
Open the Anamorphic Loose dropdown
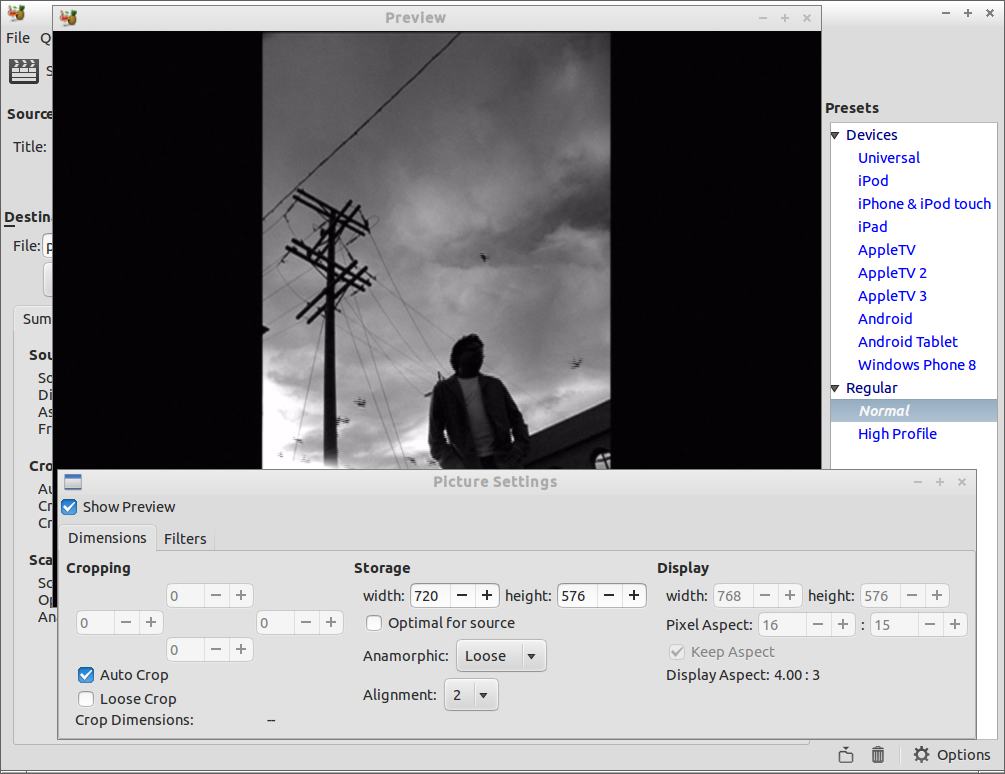point(501,656)
